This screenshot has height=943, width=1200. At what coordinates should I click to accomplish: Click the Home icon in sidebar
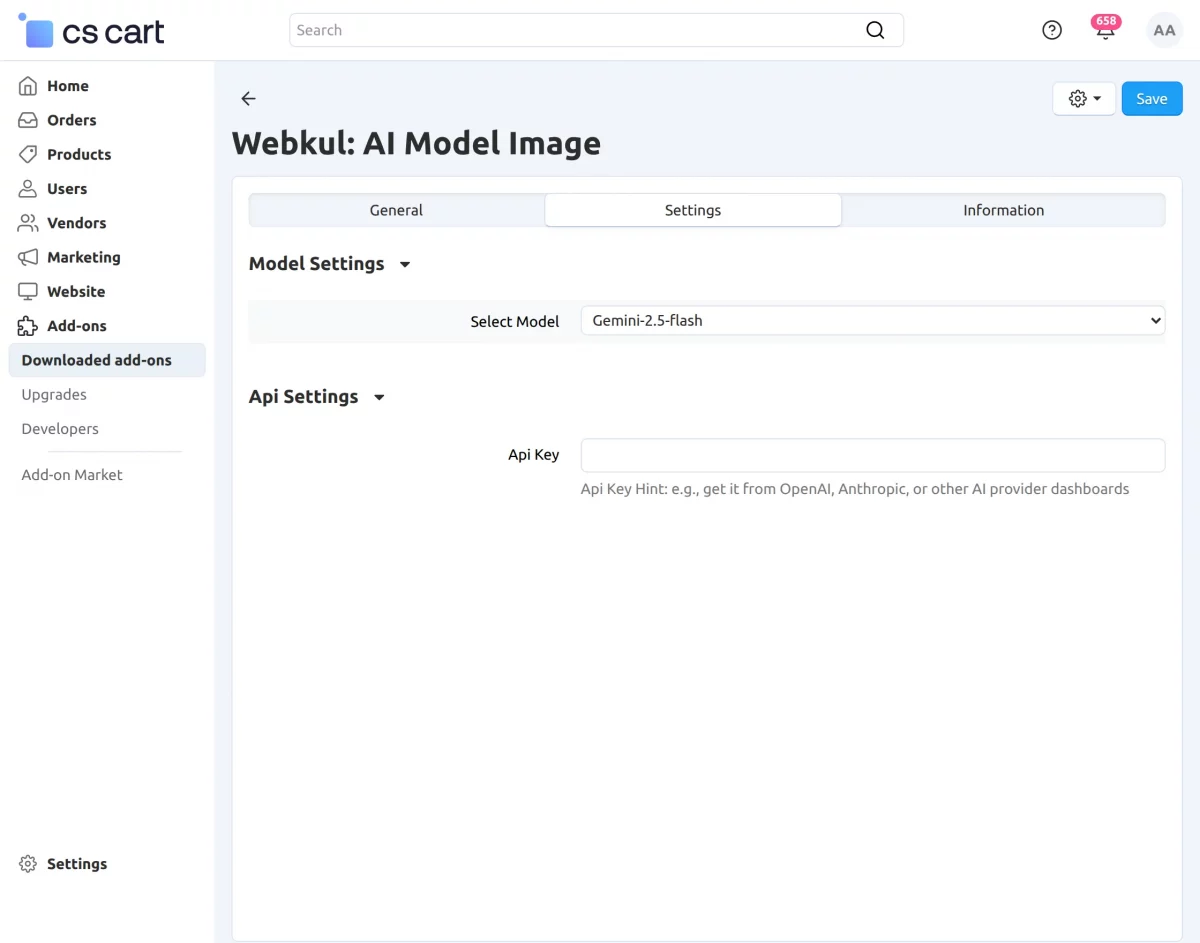tap(28, 86)
